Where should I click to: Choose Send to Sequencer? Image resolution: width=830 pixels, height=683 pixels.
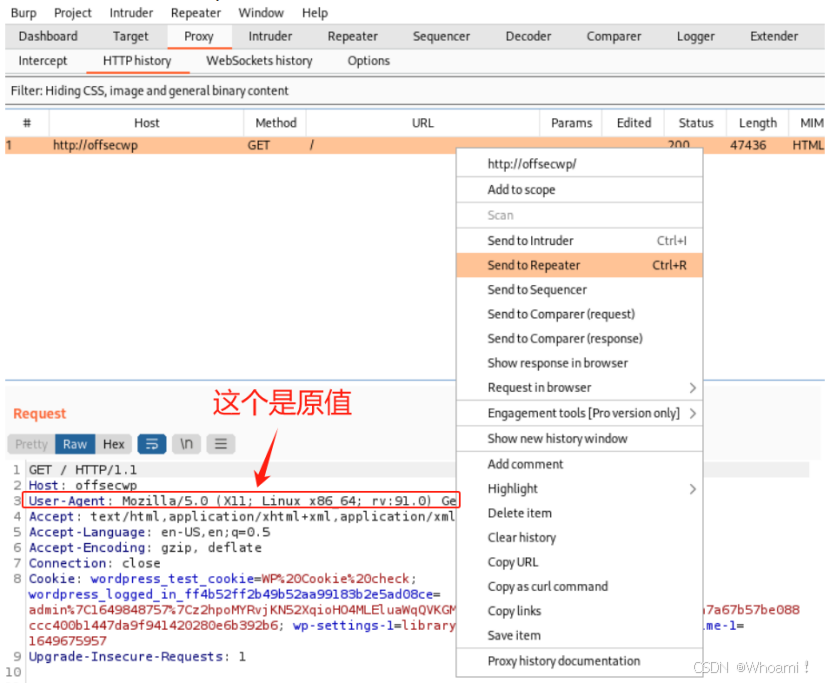(x=580, y=290)
